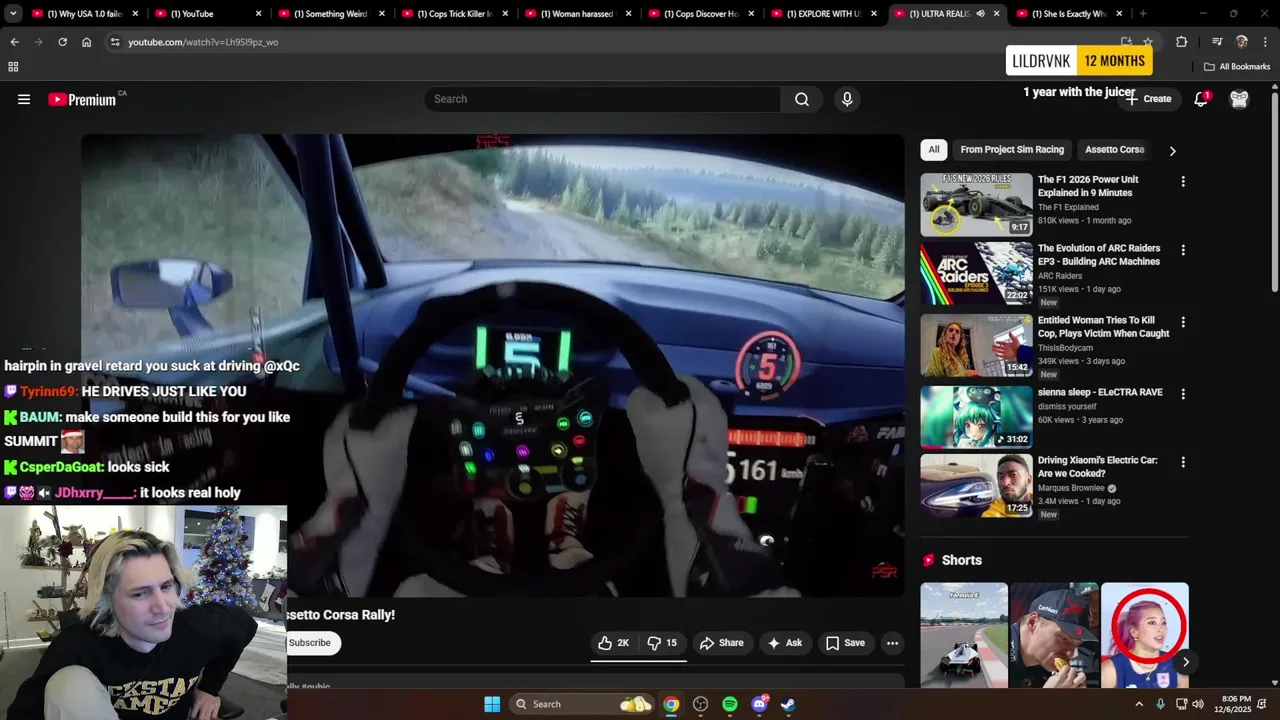Switch to the Cops Trick Killer tab

pyautogui.click(x=455, y=14)
